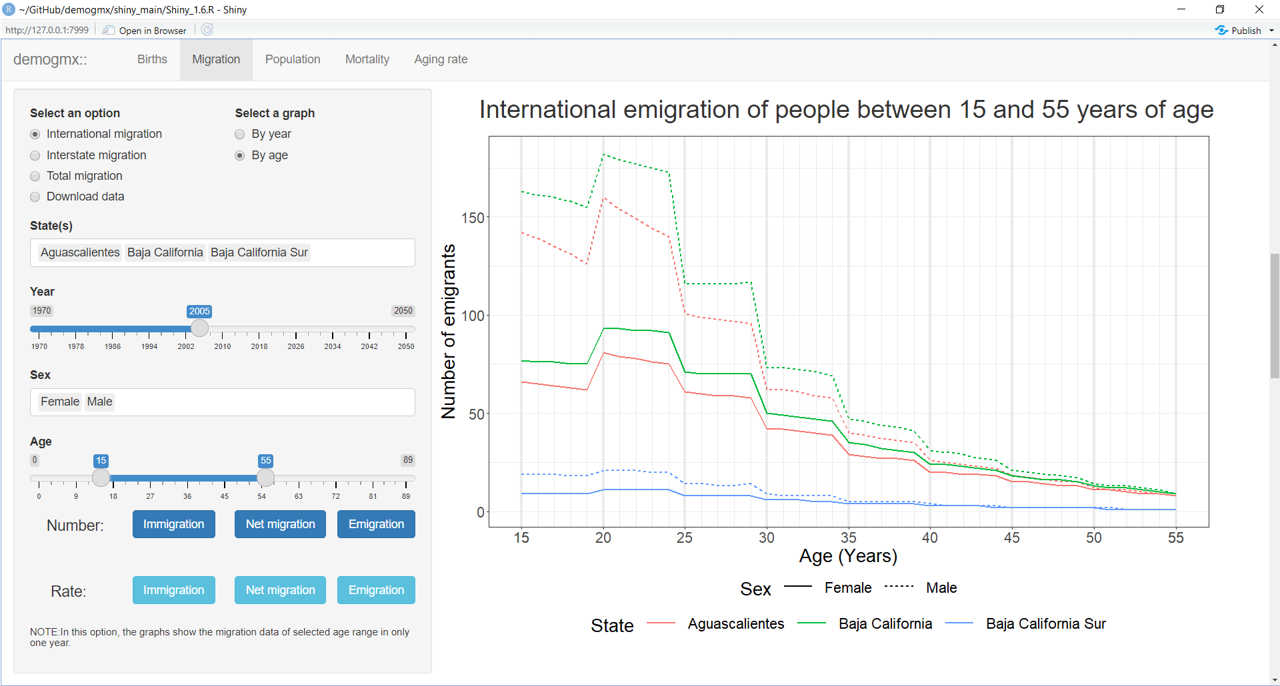1280x686 pixels.
Task: Click the Open in Browser icon
Action: point(110,30)
